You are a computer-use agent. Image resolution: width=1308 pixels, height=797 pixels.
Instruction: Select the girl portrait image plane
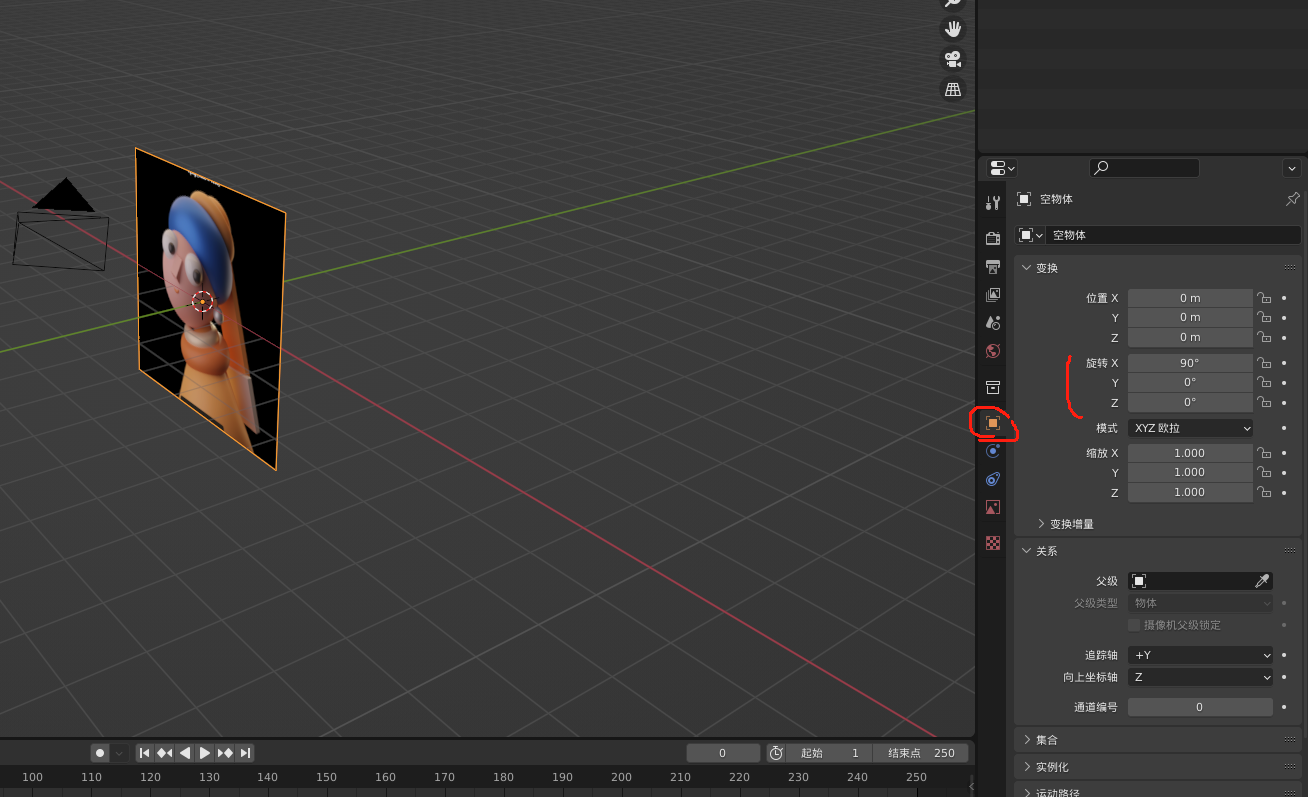[x=210, y=310]
